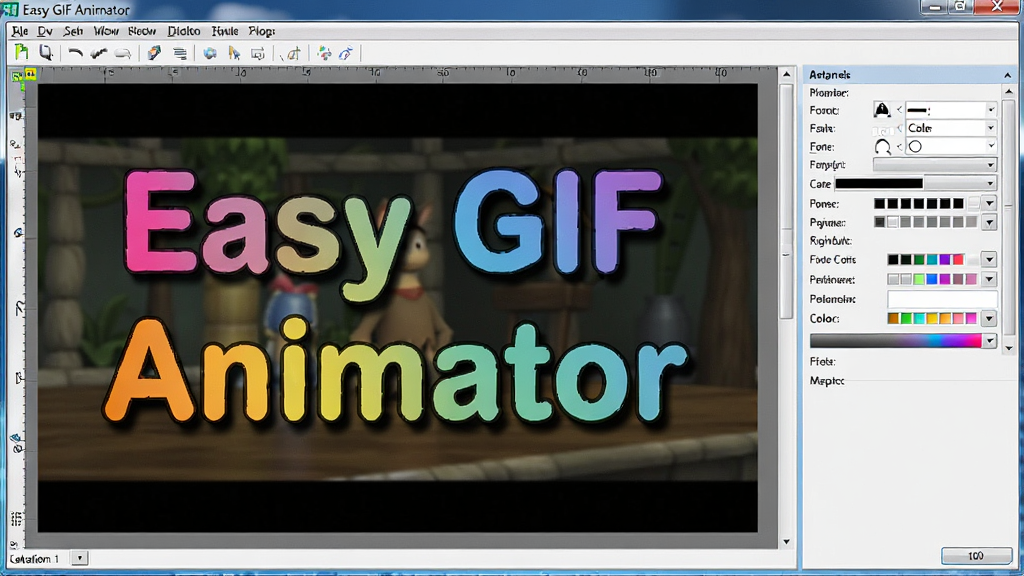
Task: Click inside the gradient spectrum color bar
Action: (895, 341)
